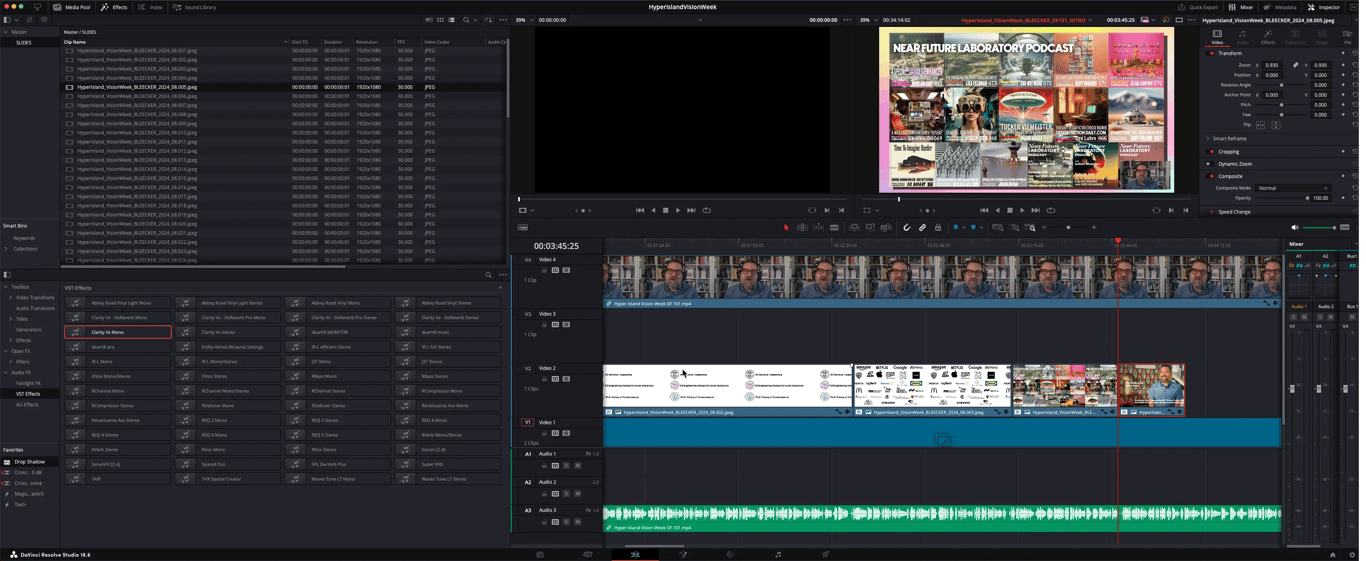Open the Effects panel tab

click(x=114, y=7)
